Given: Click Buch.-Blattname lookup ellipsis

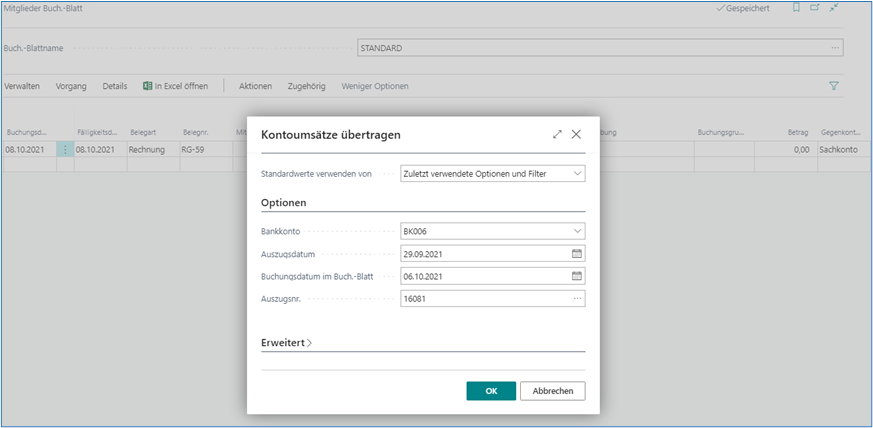Looking at the screenshot, I should pos(834,48).
